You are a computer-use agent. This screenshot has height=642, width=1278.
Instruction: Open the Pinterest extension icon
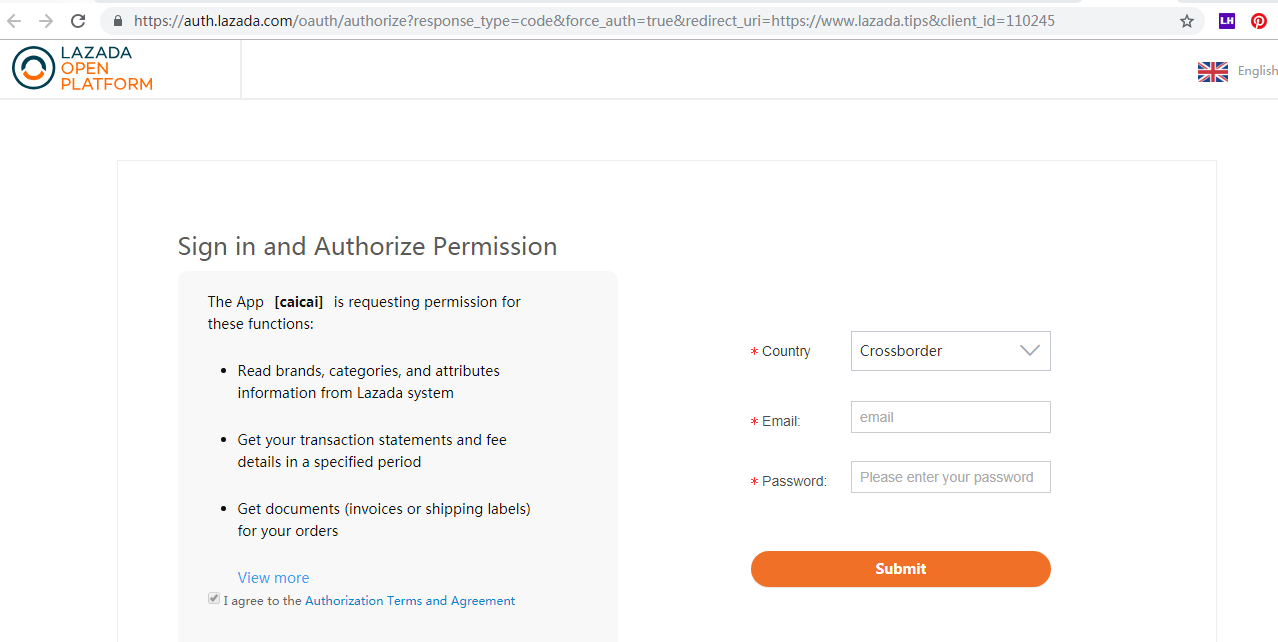pos(1259,21)
